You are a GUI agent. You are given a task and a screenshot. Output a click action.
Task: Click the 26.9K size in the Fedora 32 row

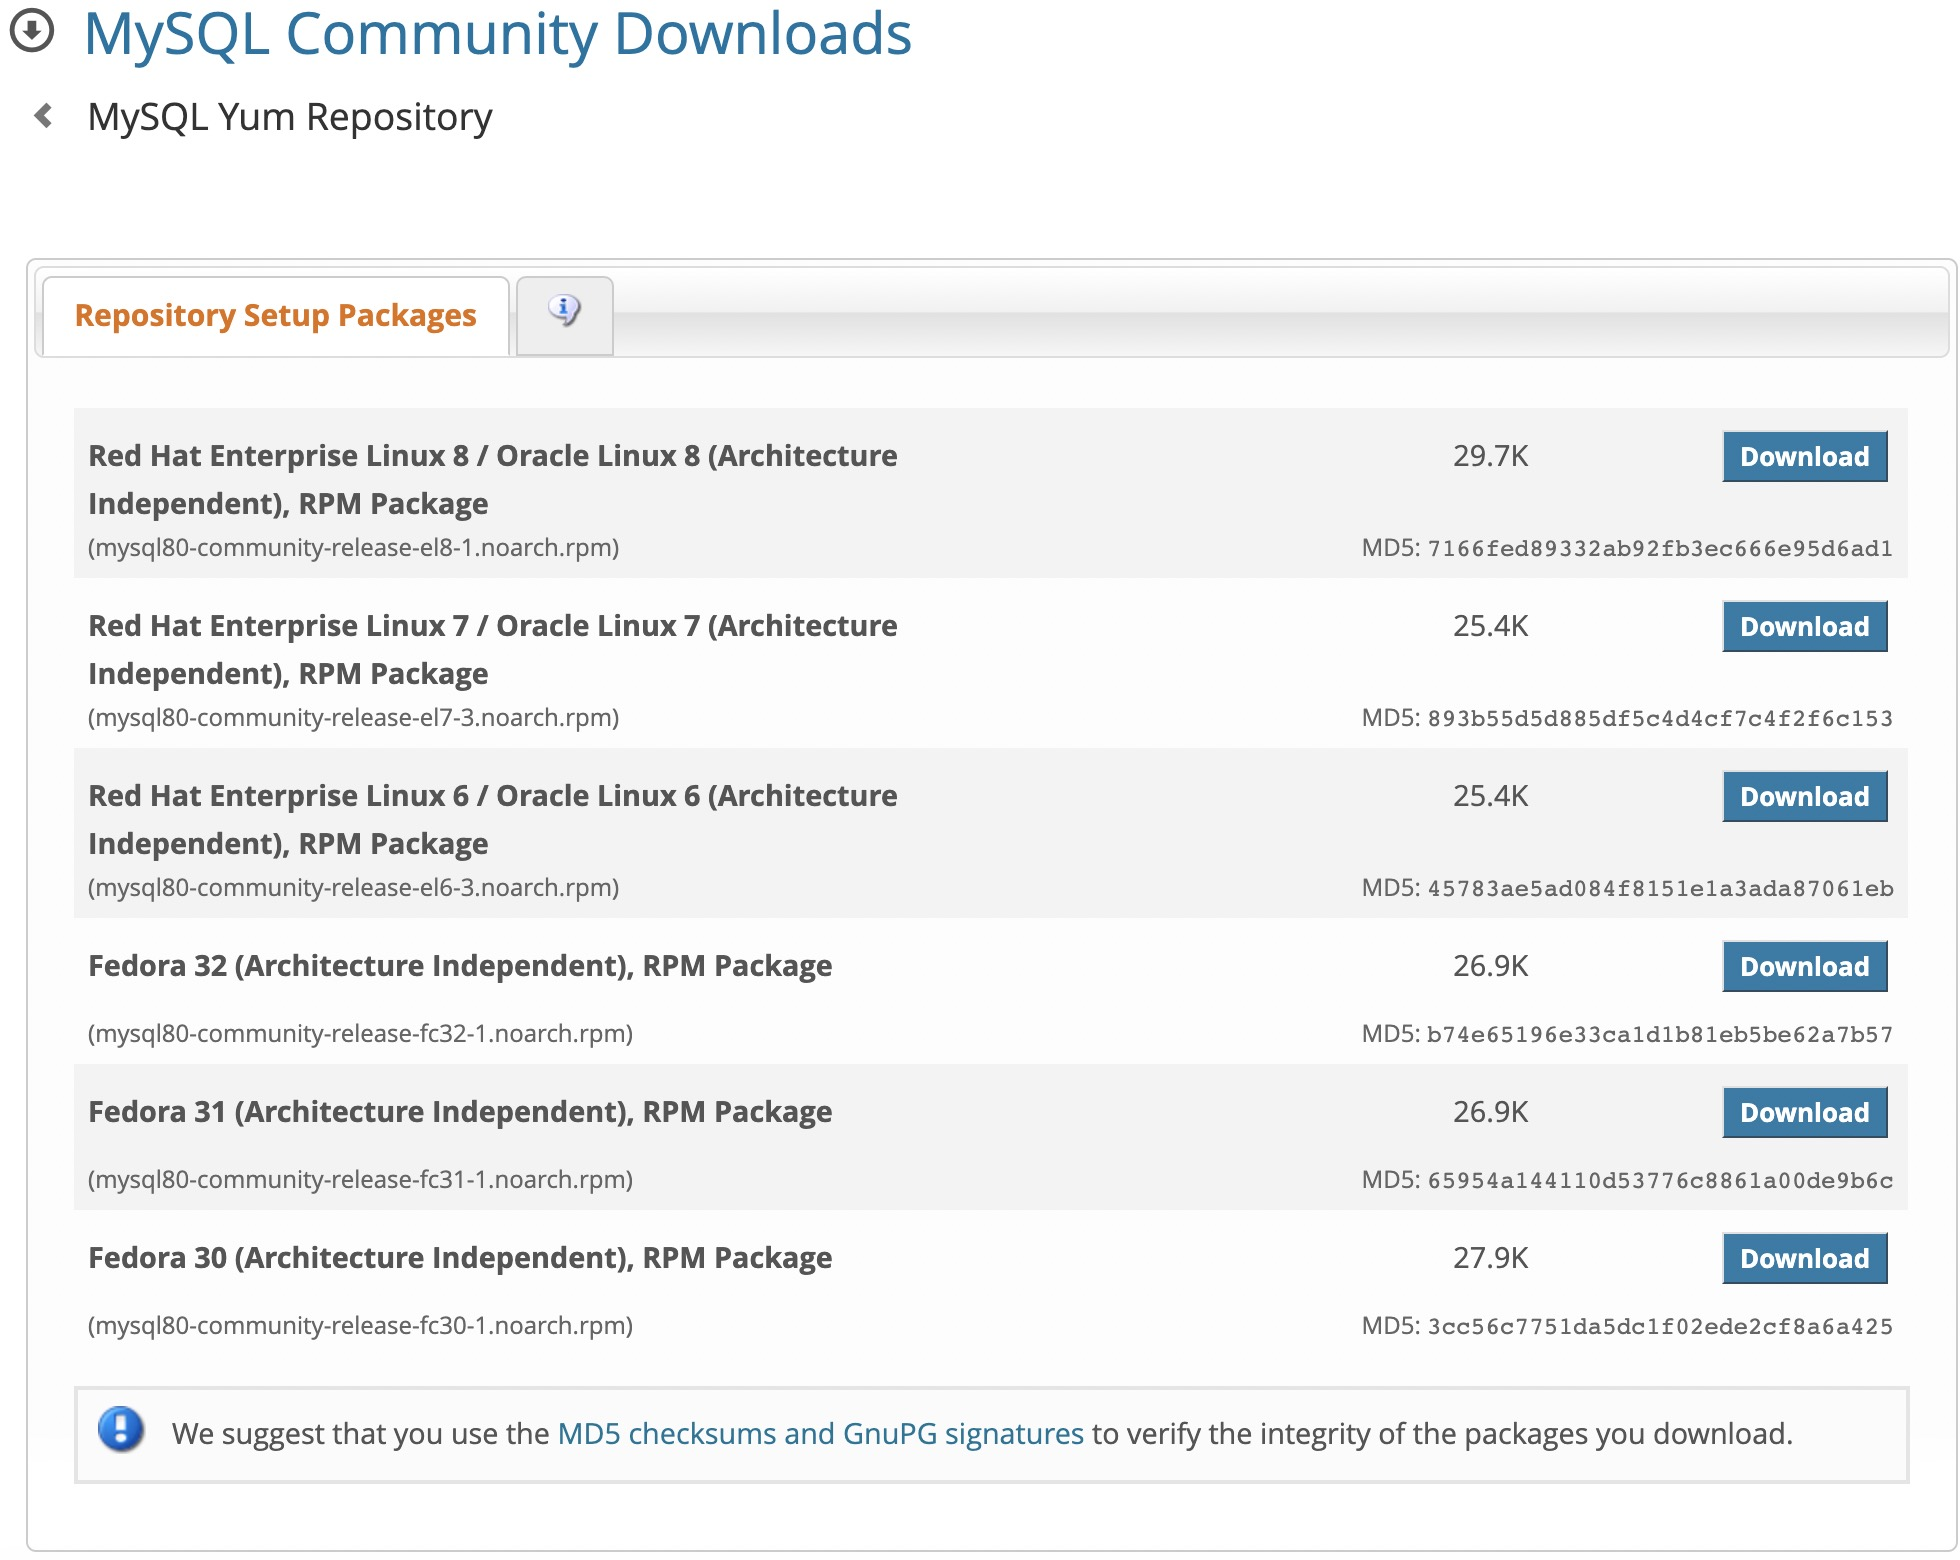pos(1490,966)
